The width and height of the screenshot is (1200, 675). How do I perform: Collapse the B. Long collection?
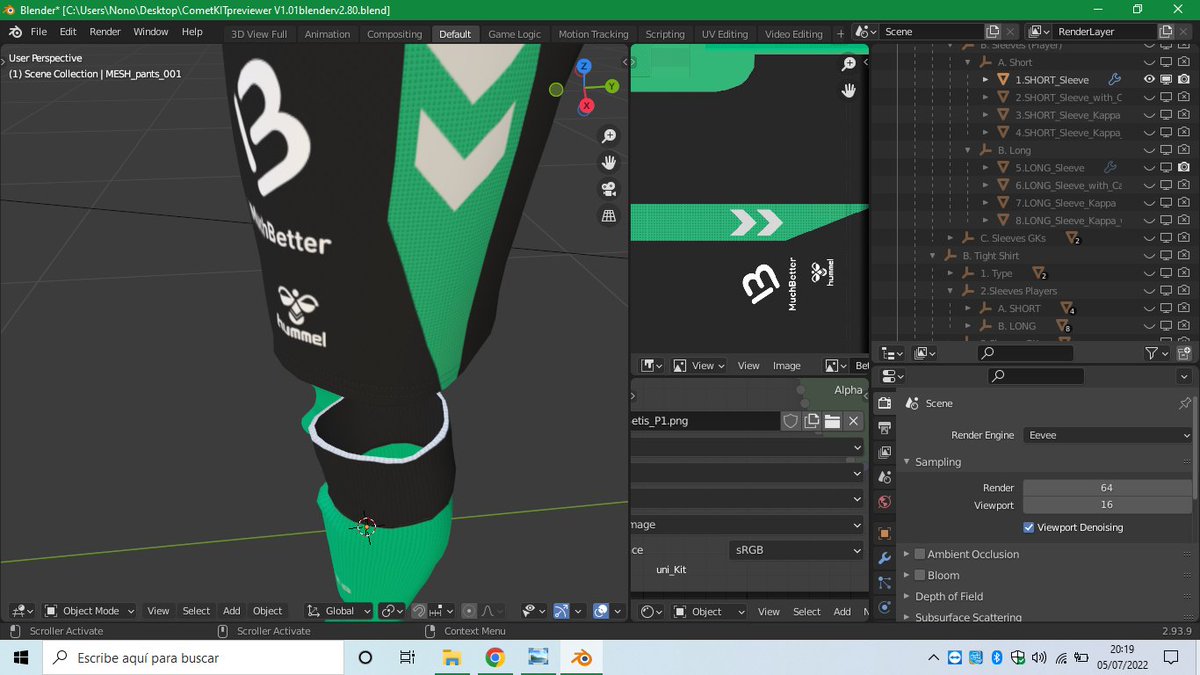pos(968,150)
